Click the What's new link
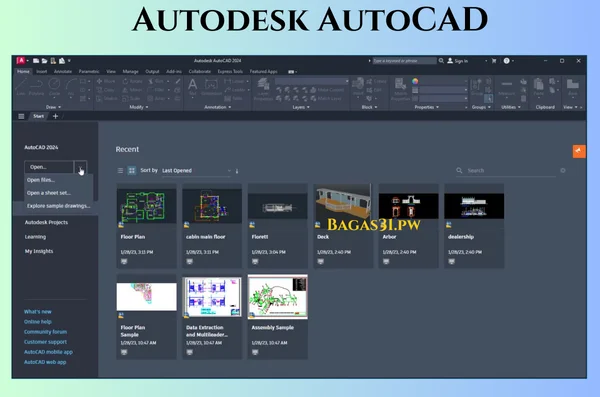Viewport: 600px width, 397px height. (x=38, y=312)
